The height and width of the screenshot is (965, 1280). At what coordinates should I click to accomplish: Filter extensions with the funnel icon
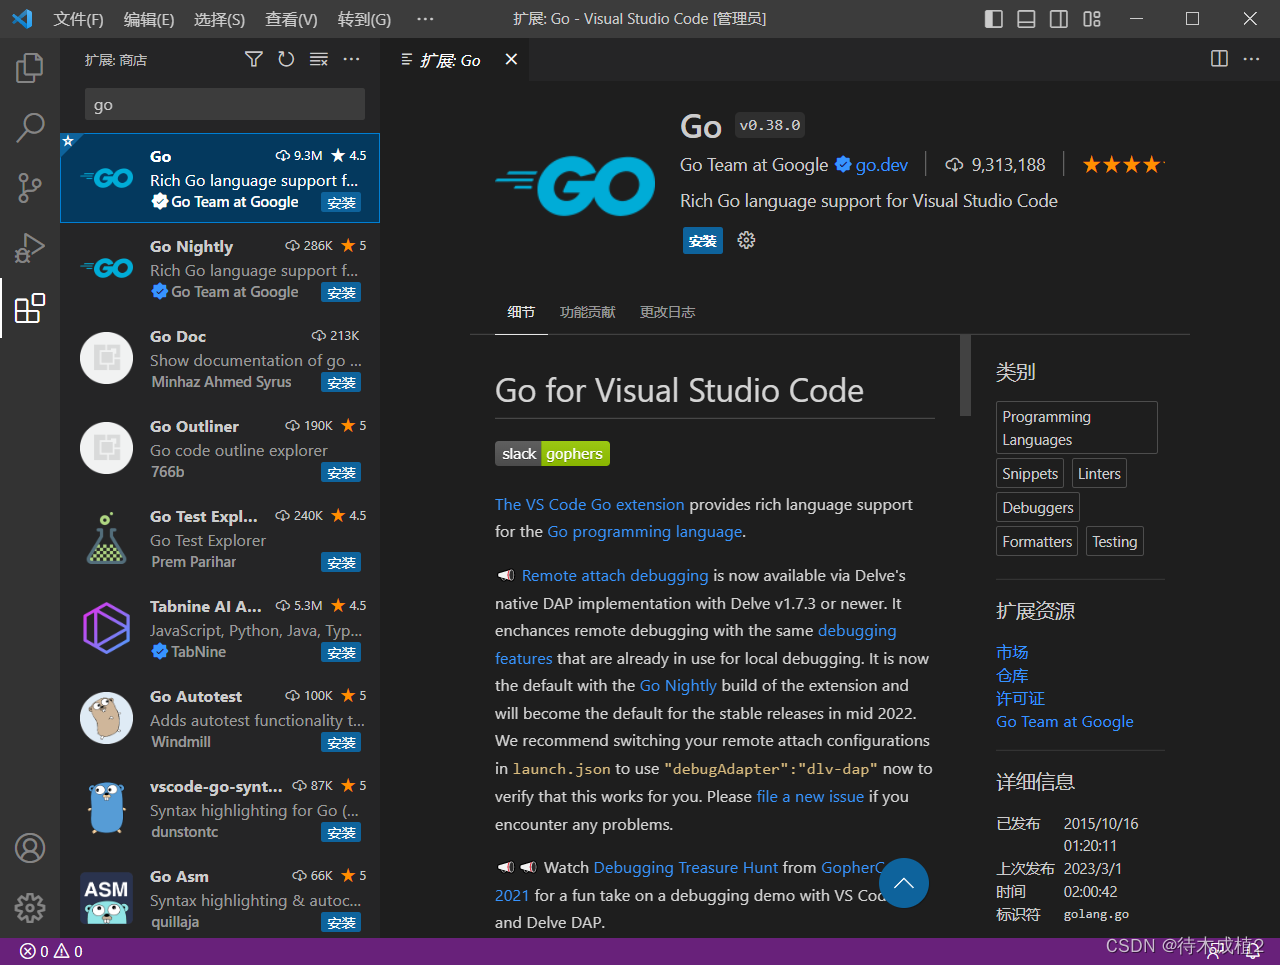click(x=254, y=60)
